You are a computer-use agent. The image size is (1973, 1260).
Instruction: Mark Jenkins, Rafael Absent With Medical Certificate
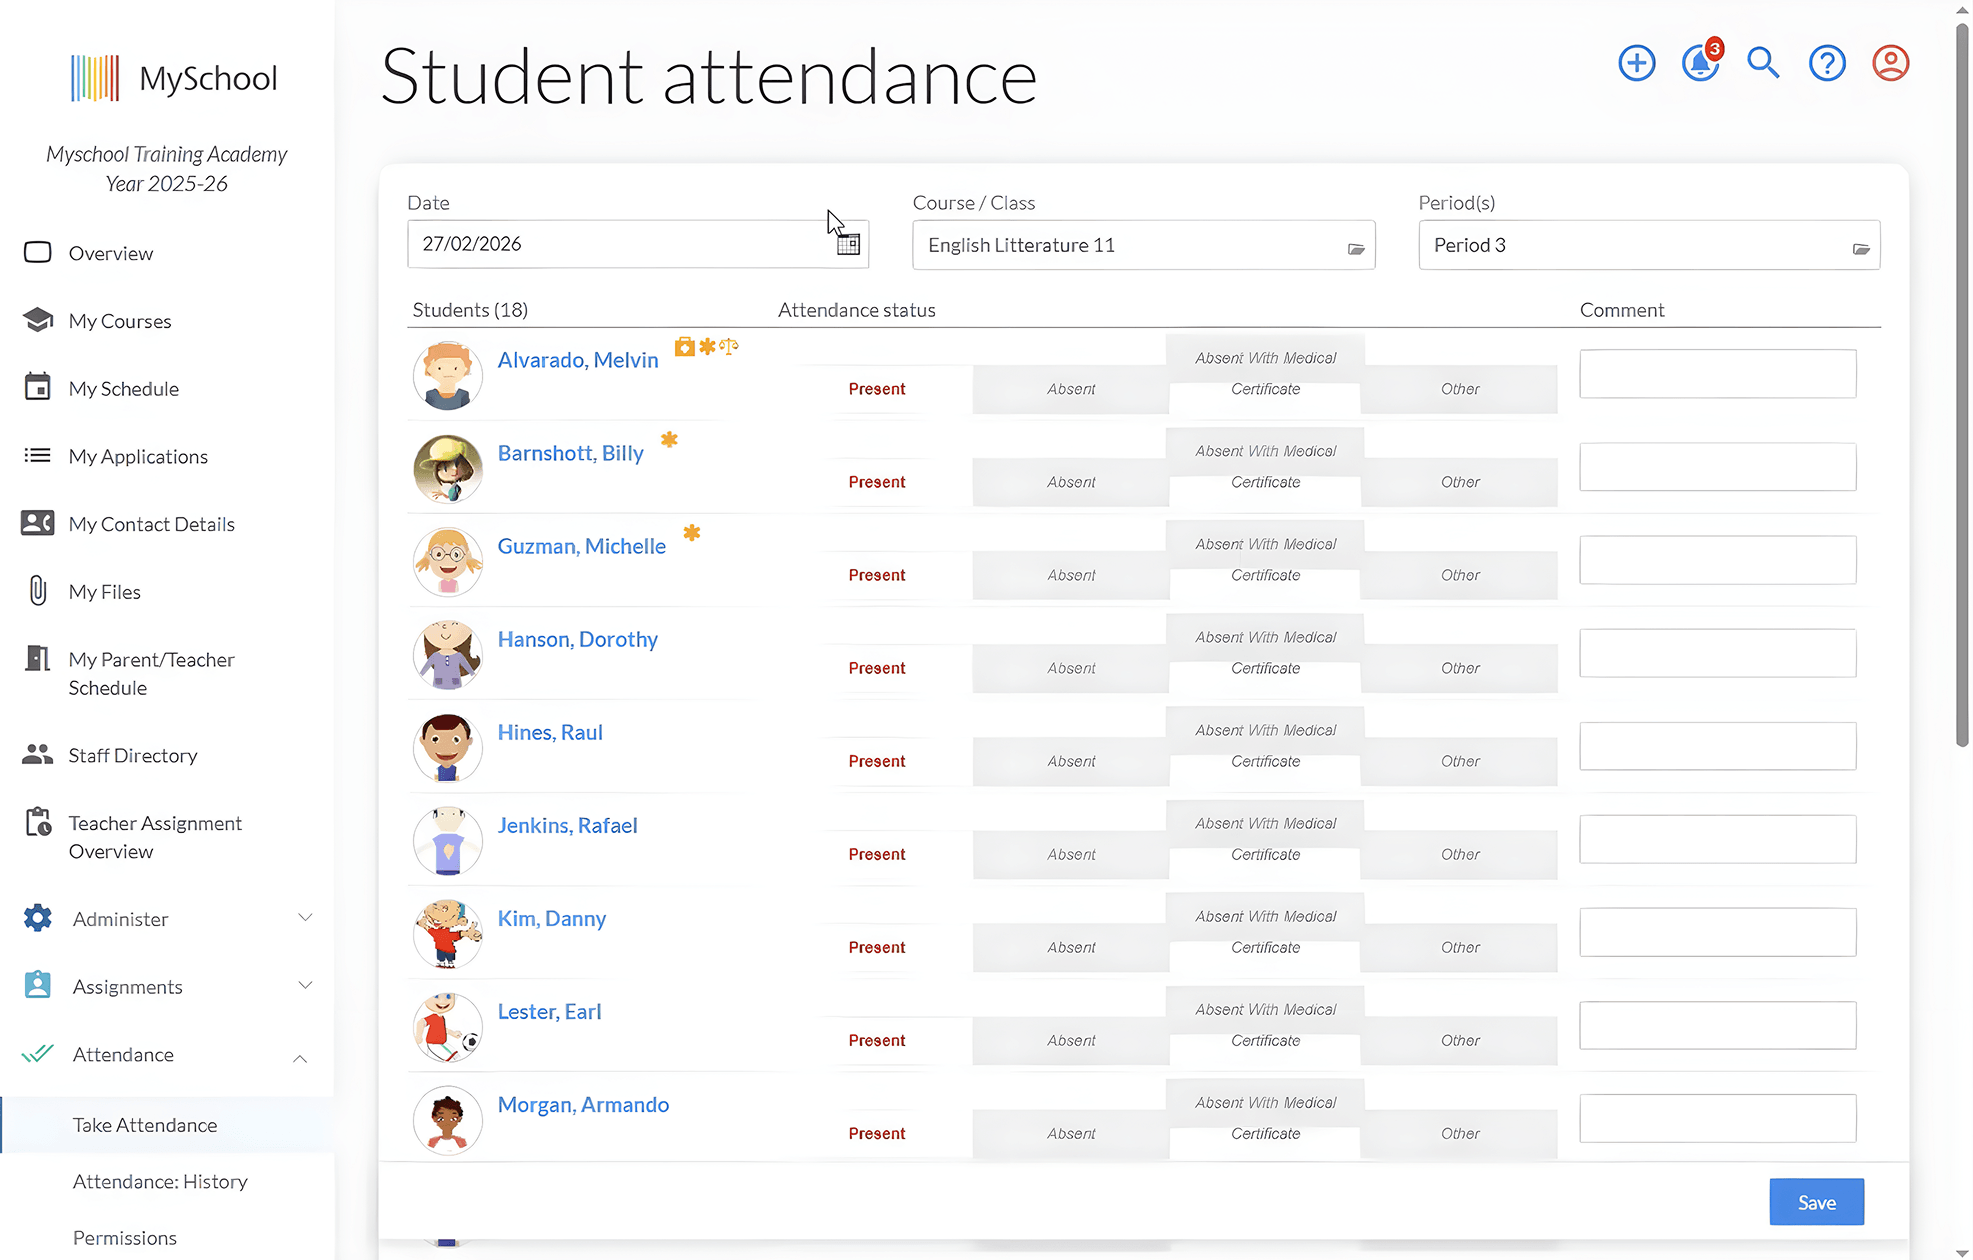[1265, 839]
